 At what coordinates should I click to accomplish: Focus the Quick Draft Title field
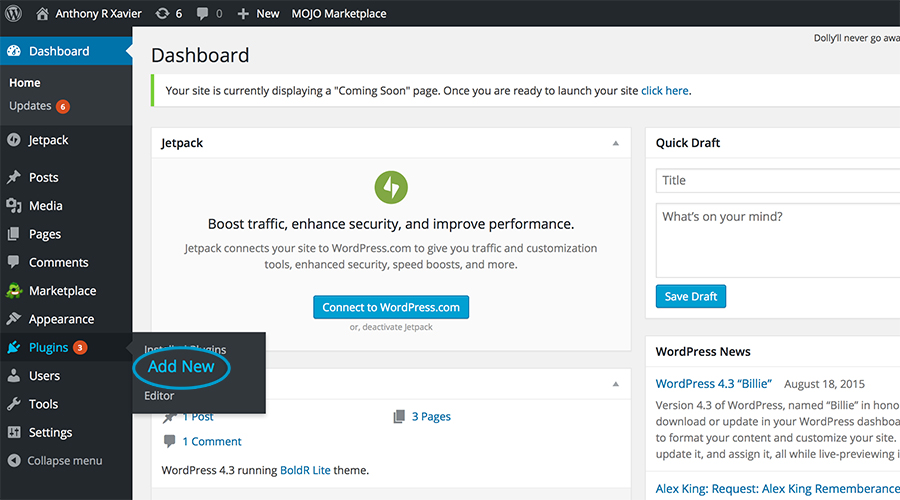[778, 180]
